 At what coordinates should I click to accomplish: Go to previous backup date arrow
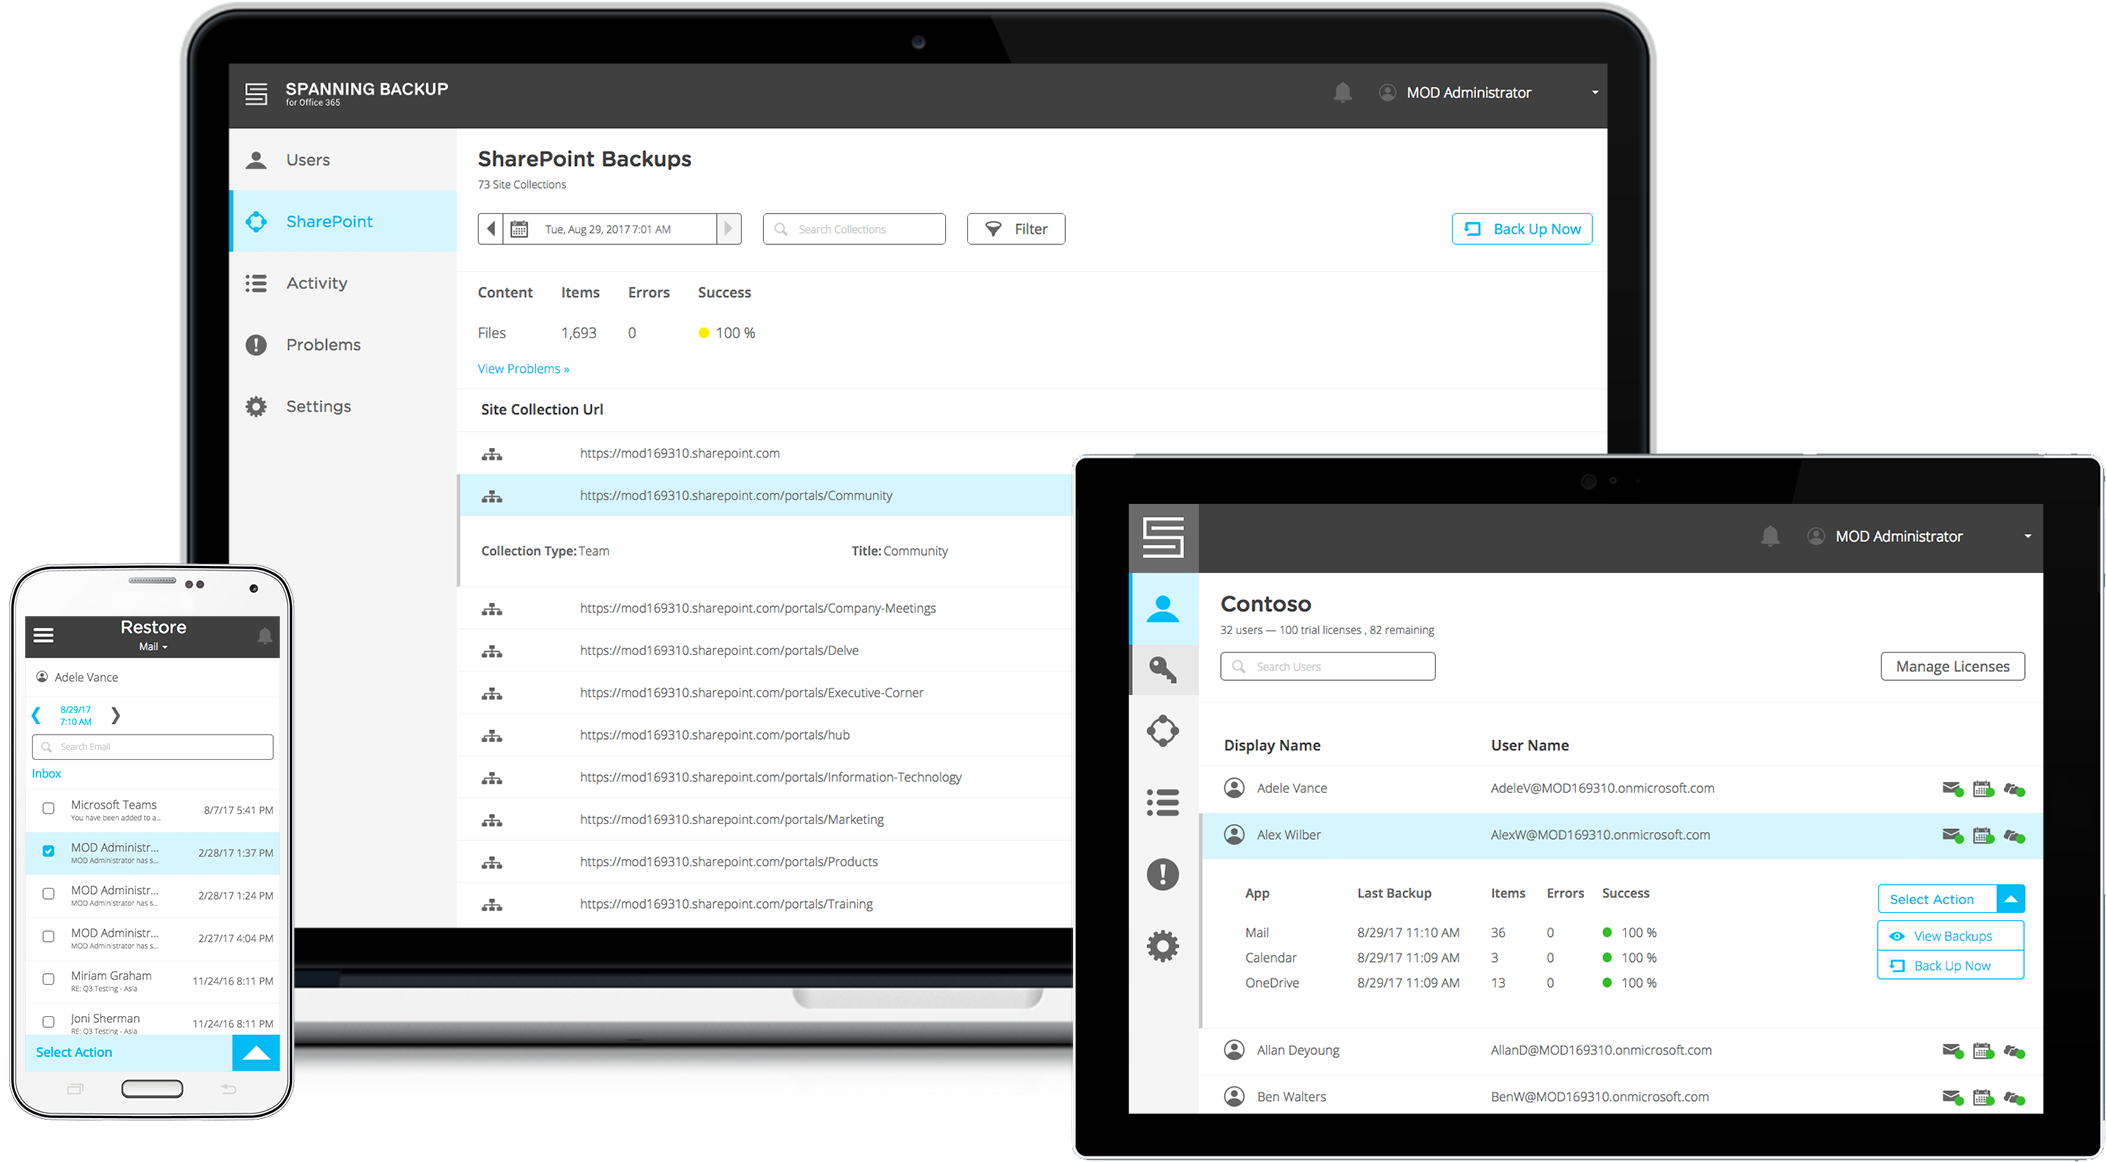490,229
